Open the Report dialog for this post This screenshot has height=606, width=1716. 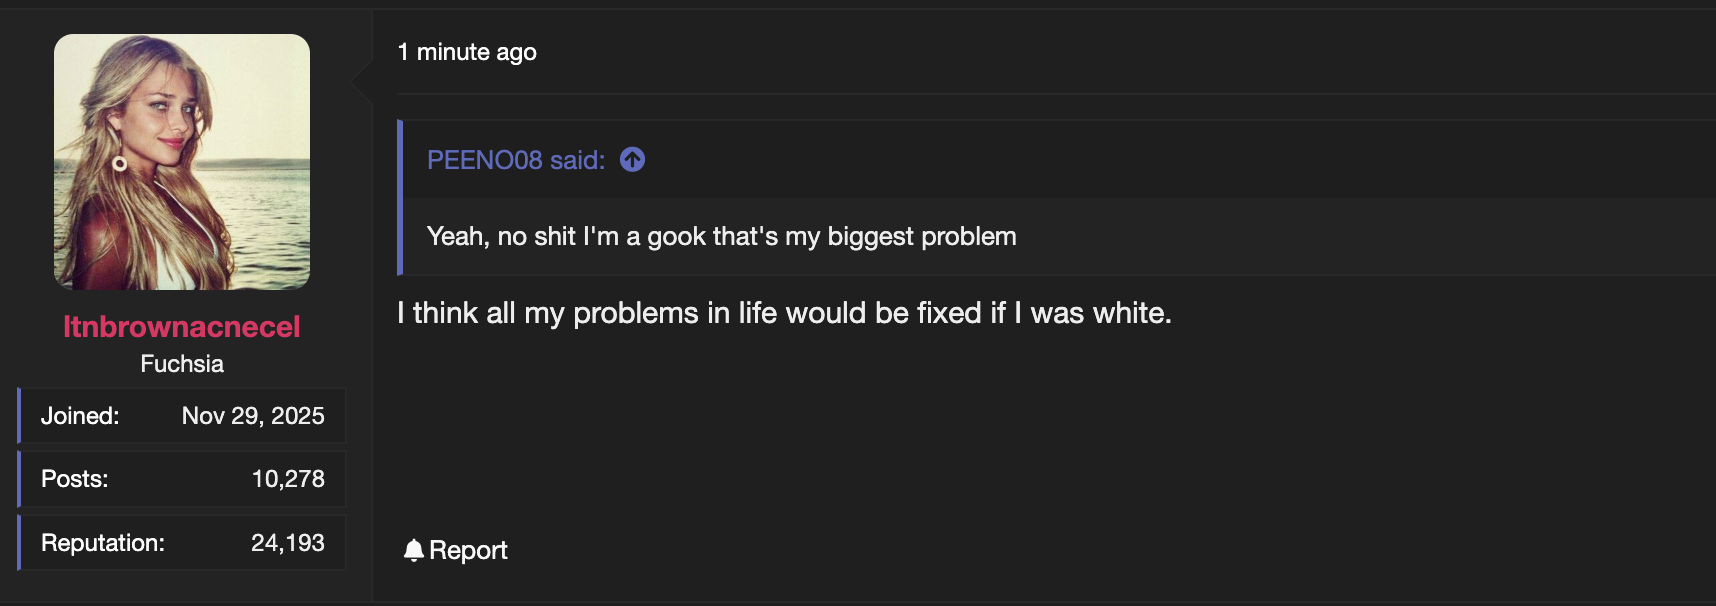[x=467, y=550]
